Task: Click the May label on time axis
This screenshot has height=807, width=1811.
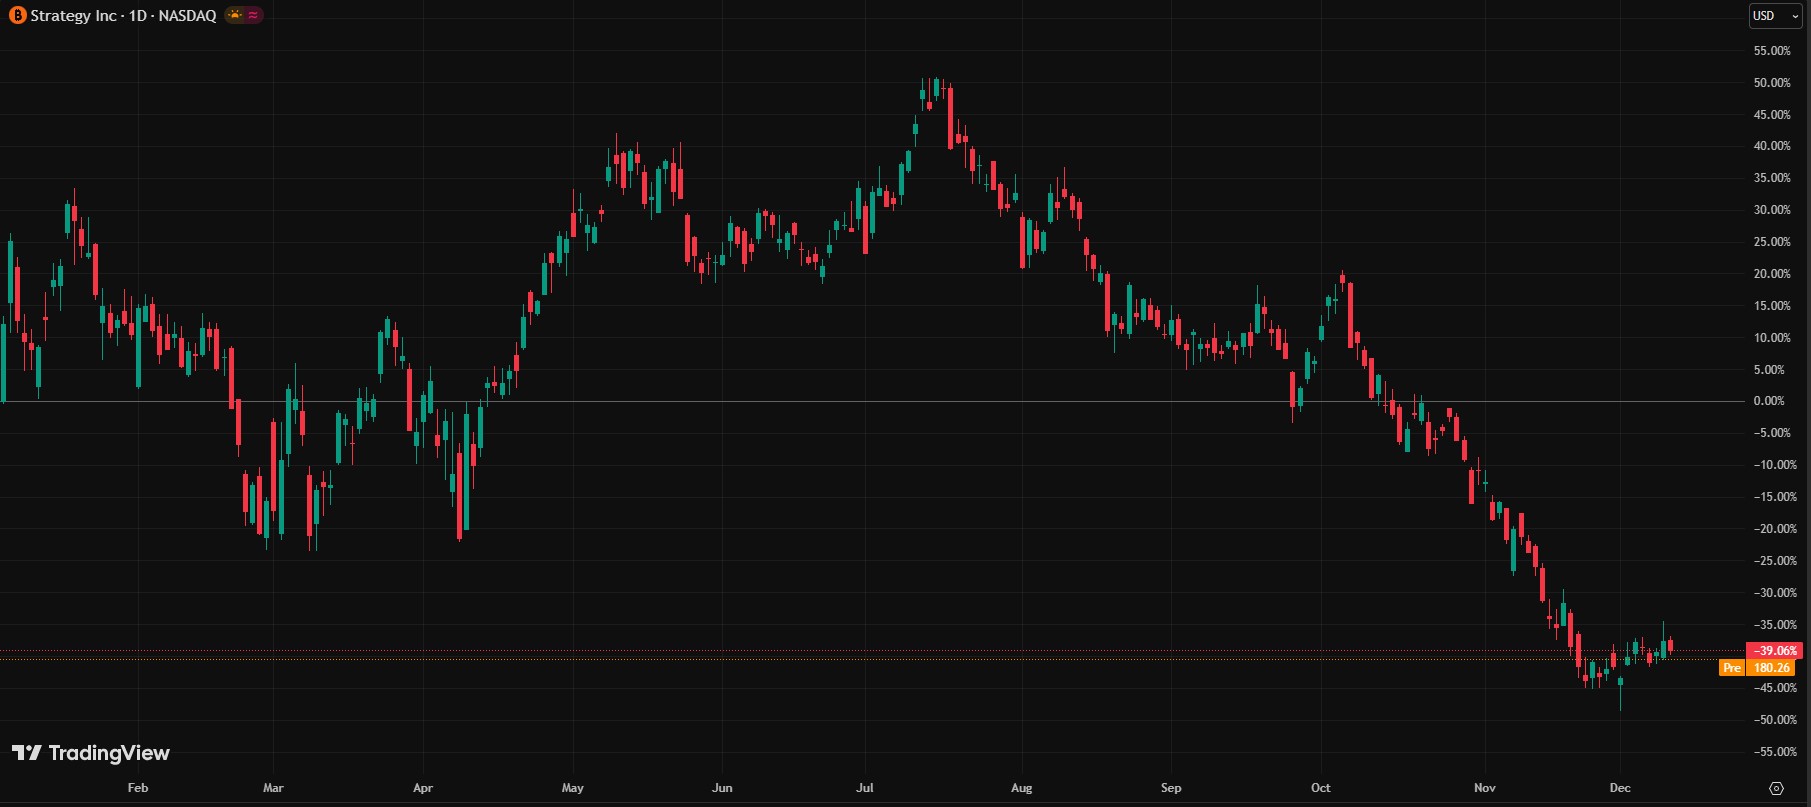Action: point(572,788)
